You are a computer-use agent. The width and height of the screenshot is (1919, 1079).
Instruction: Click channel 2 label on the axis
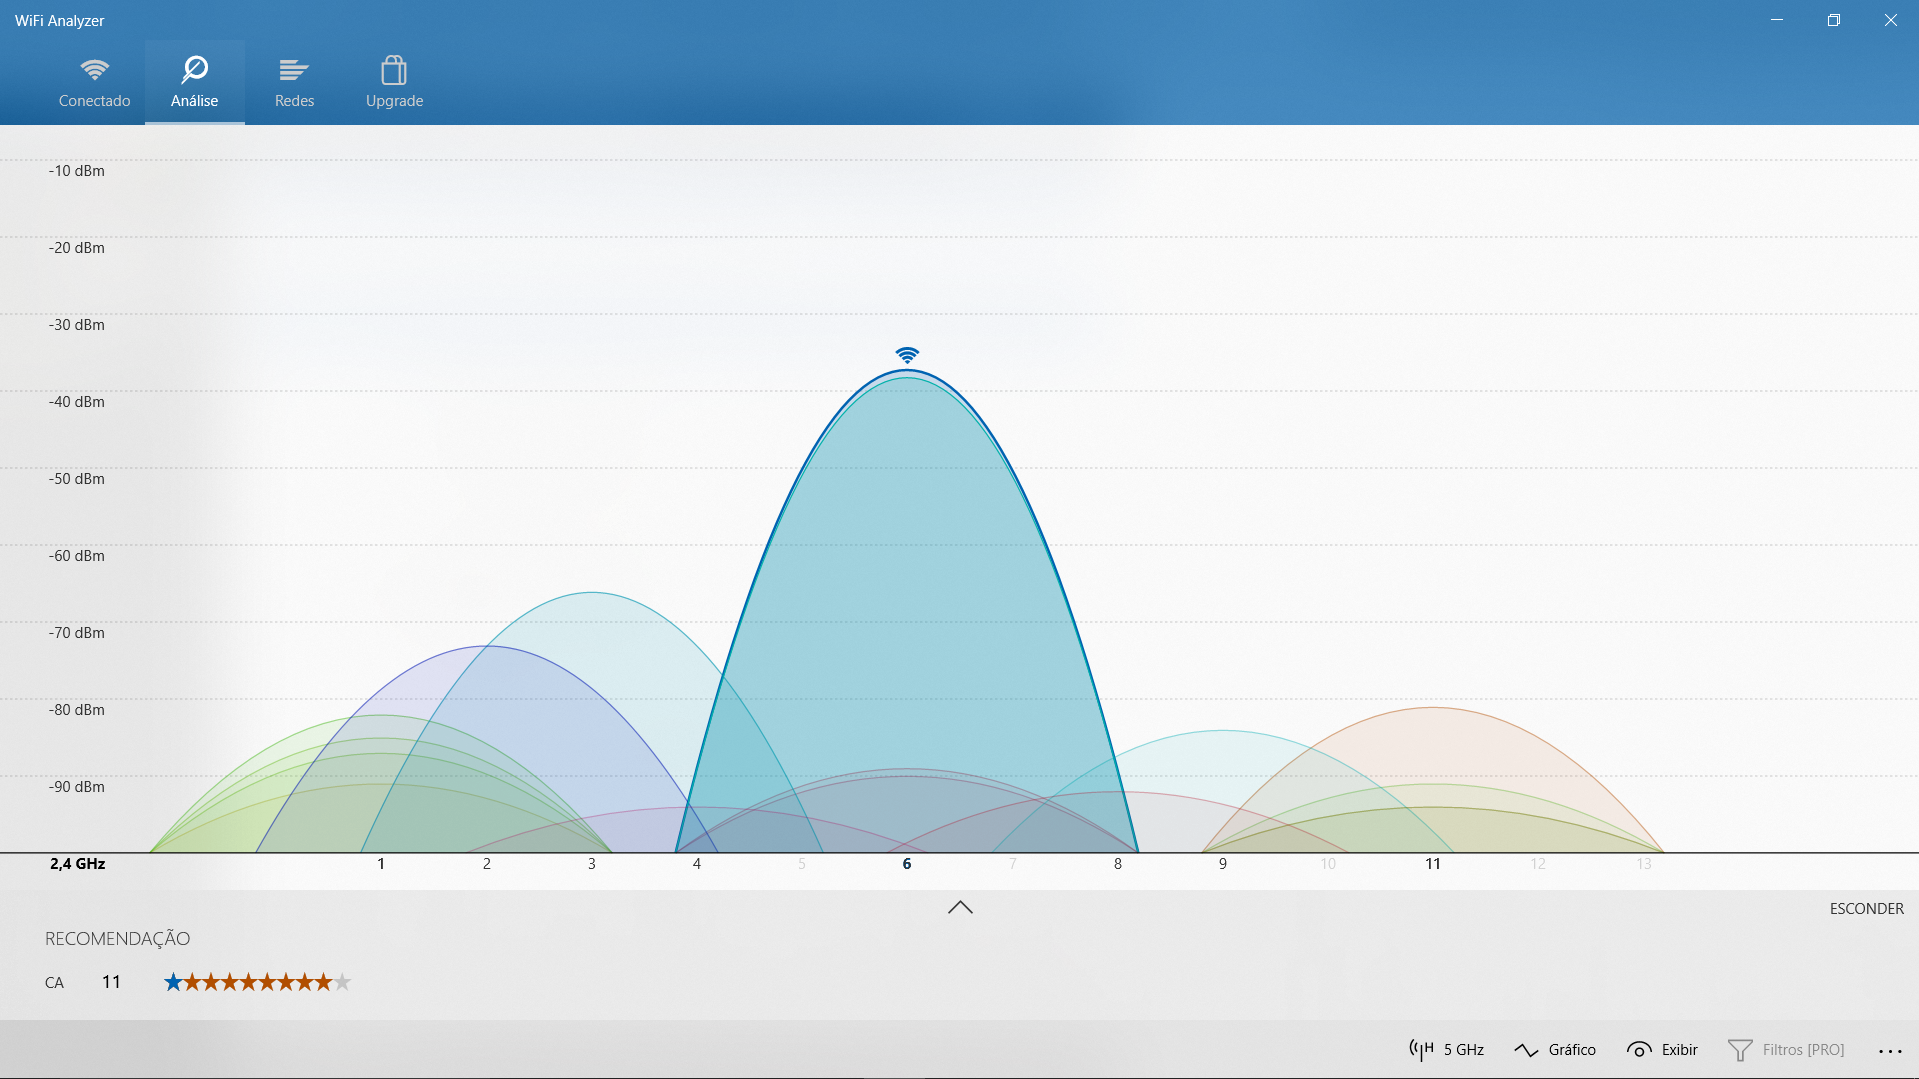pos(487,864)
